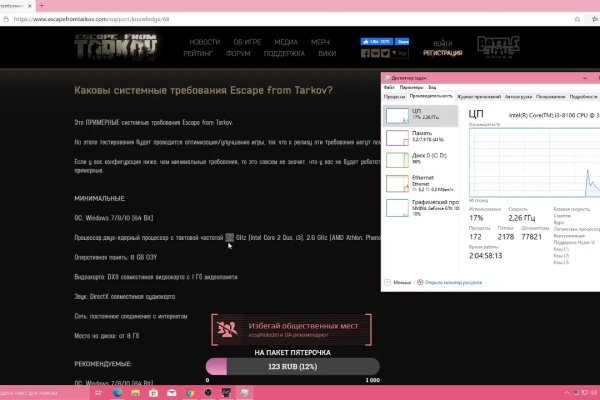Click the 123 RUB (12%) donation progress bar
600x400 pixels.
pos(293,367)
